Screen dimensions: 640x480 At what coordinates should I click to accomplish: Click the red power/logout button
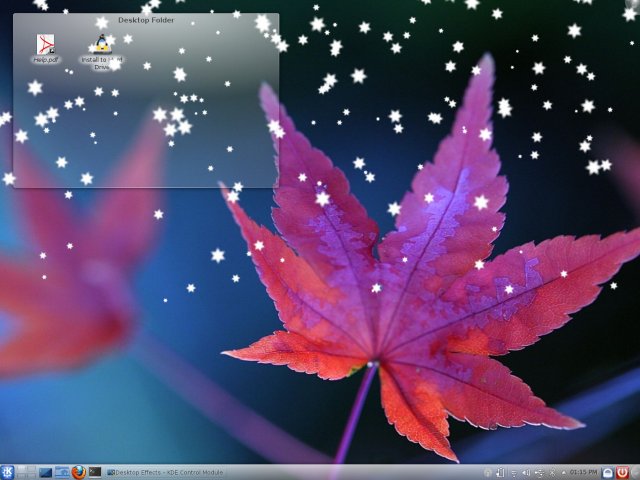click(622, 473)
